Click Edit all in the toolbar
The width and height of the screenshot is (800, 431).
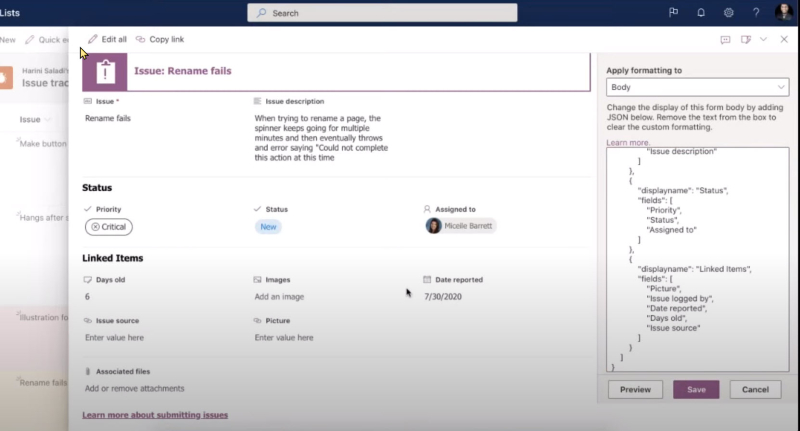pos(107,39)
